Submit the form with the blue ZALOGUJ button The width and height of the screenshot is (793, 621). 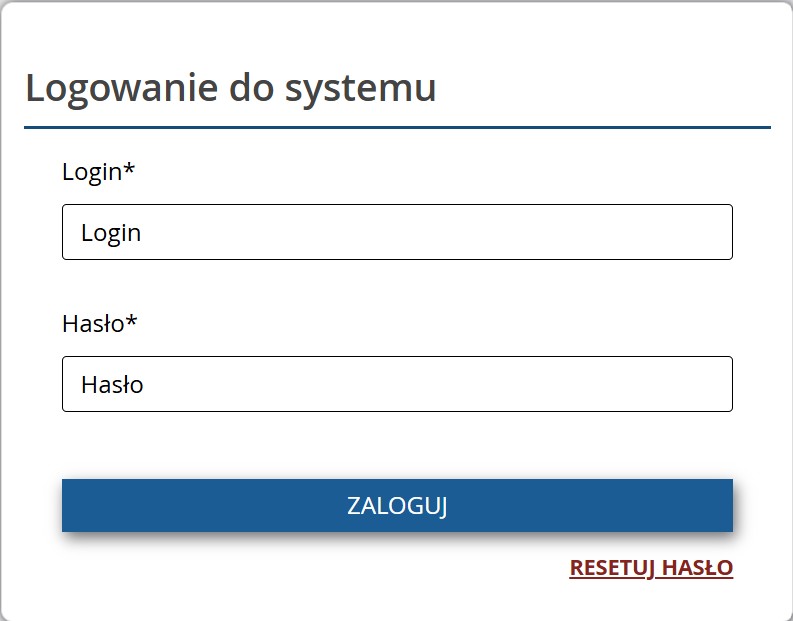[397, 505]
